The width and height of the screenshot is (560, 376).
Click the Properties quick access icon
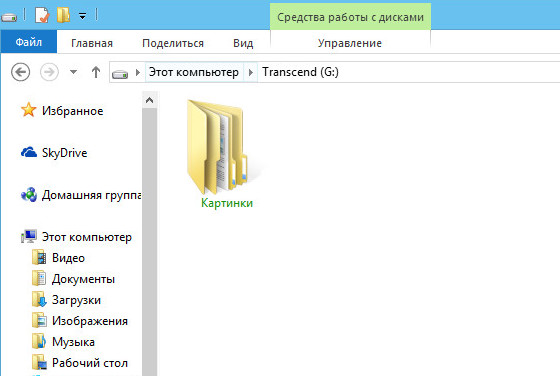(42, 15)
